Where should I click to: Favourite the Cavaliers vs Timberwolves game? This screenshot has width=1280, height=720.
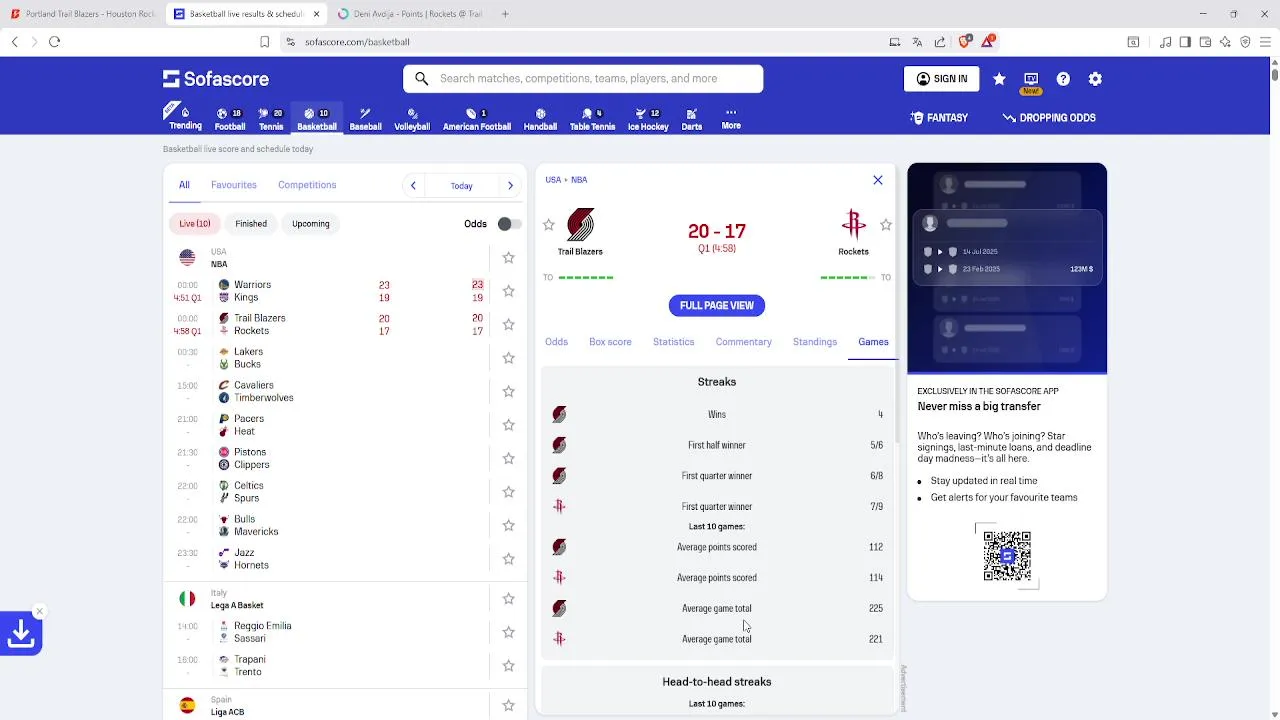[x=508, y=391]
